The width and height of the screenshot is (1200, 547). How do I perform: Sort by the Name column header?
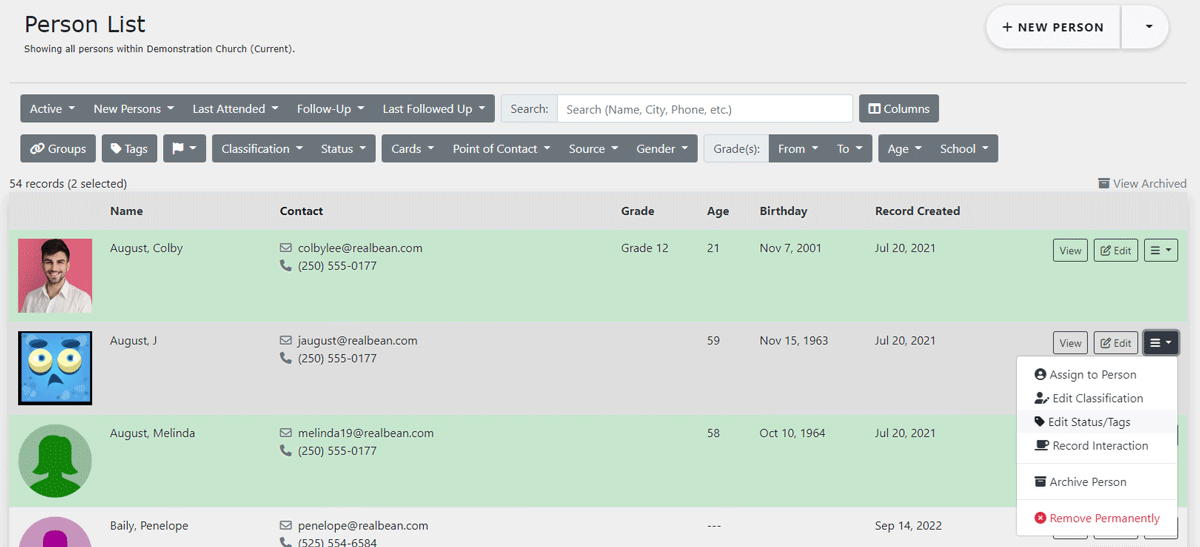tap(126, 211)
